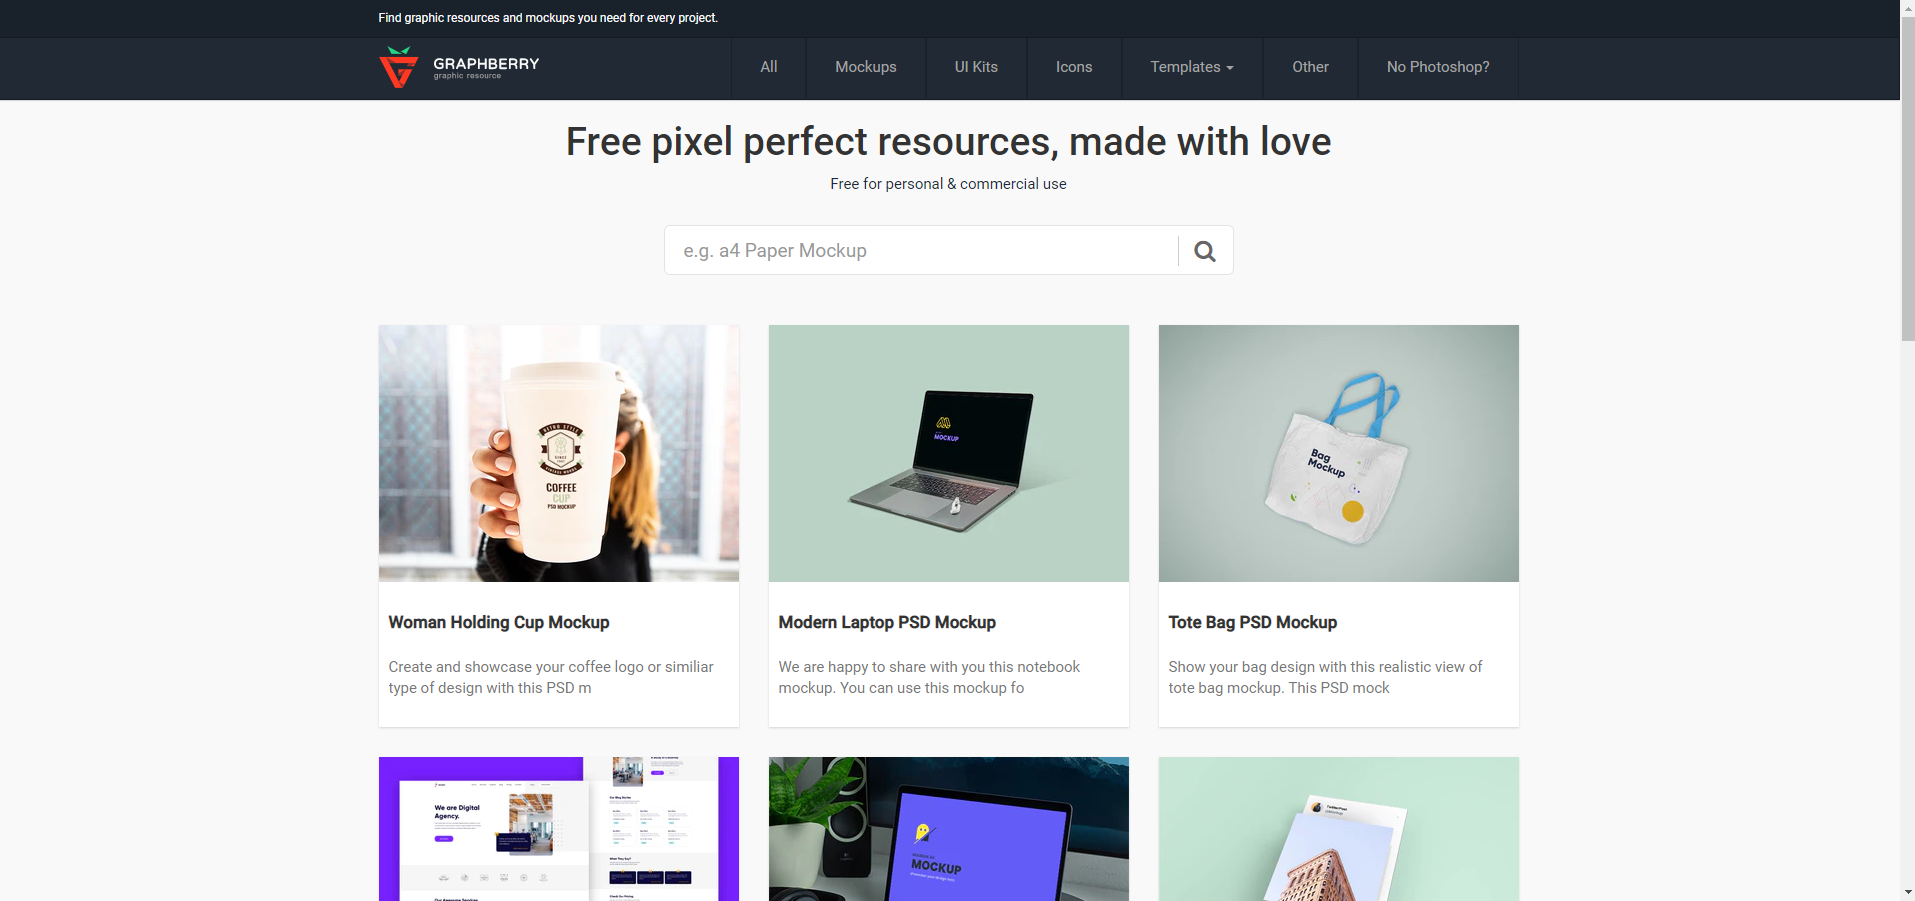Open the Digital Agency template thumbnail
The width and height of the screenshot is (1915, 901).
559,829
